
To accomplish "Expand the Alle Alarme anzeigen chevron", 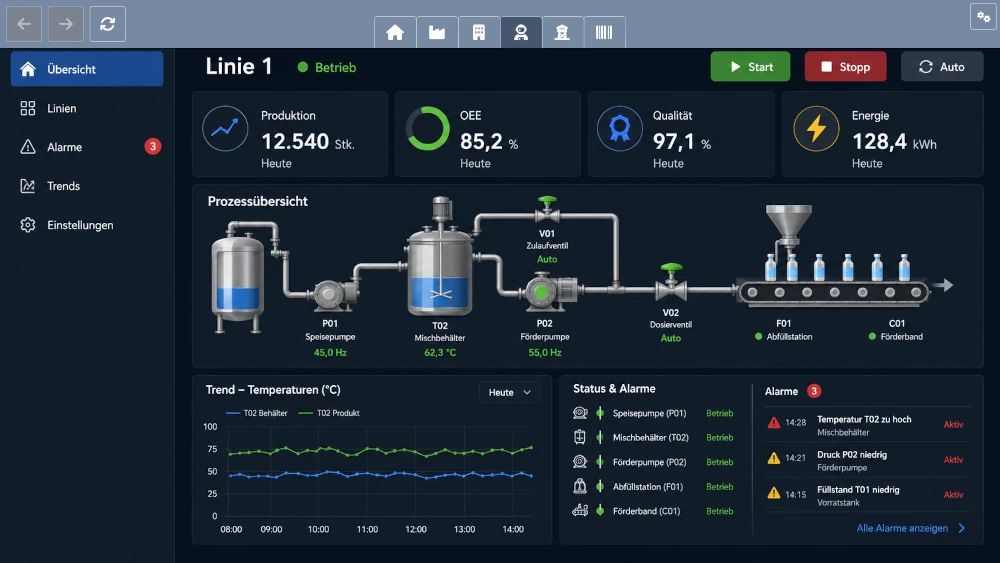I will click(x=962, y=528).
